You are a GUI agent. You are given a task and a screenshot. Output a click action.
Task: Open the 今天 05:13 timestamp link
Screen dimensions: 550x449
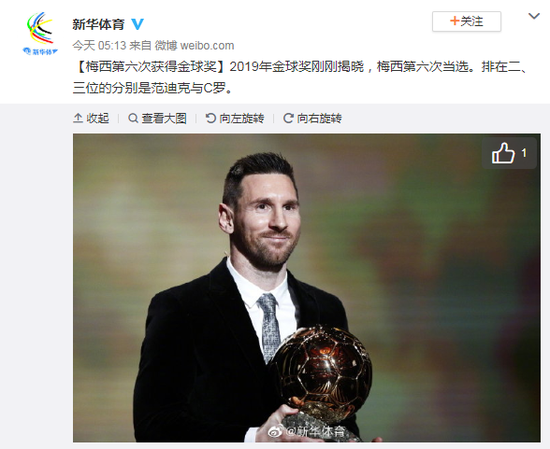click(x=99, y=45)
